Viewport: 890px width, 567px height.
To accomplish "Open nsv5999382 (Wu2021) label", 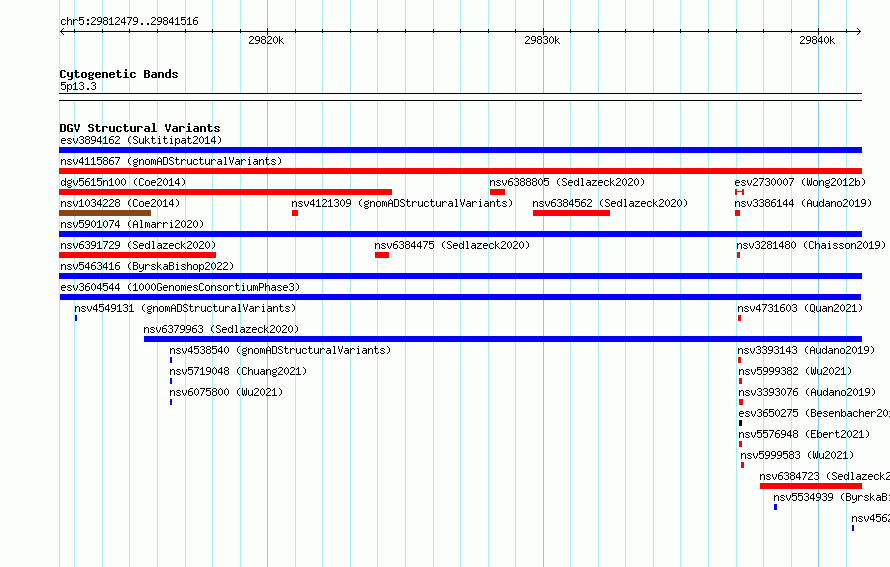I will coord(795,371).
